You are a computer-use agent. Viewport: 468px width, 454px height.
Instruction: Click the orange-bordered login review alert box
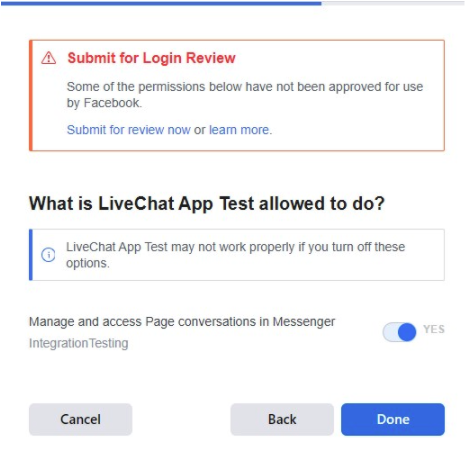237,95
